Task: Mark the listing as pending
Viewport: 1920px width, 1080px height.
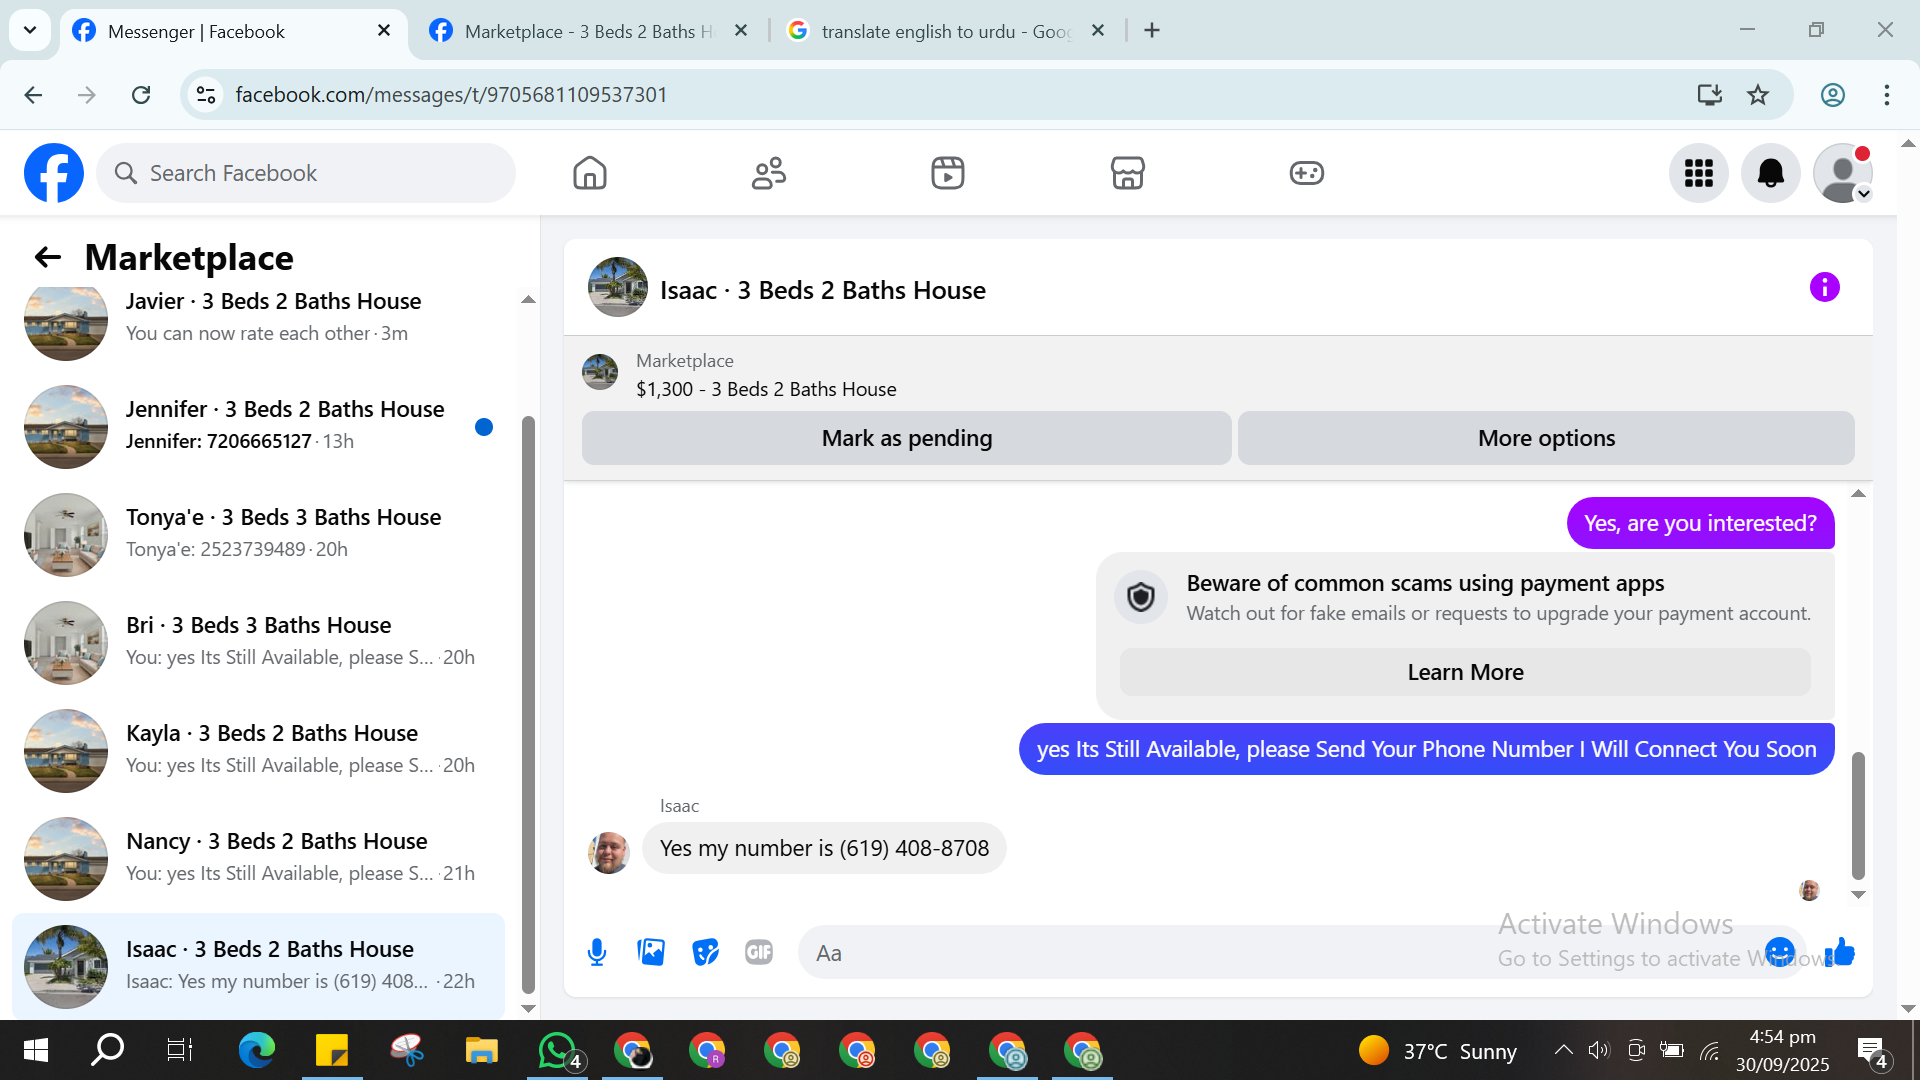Action: click(907, 438)
